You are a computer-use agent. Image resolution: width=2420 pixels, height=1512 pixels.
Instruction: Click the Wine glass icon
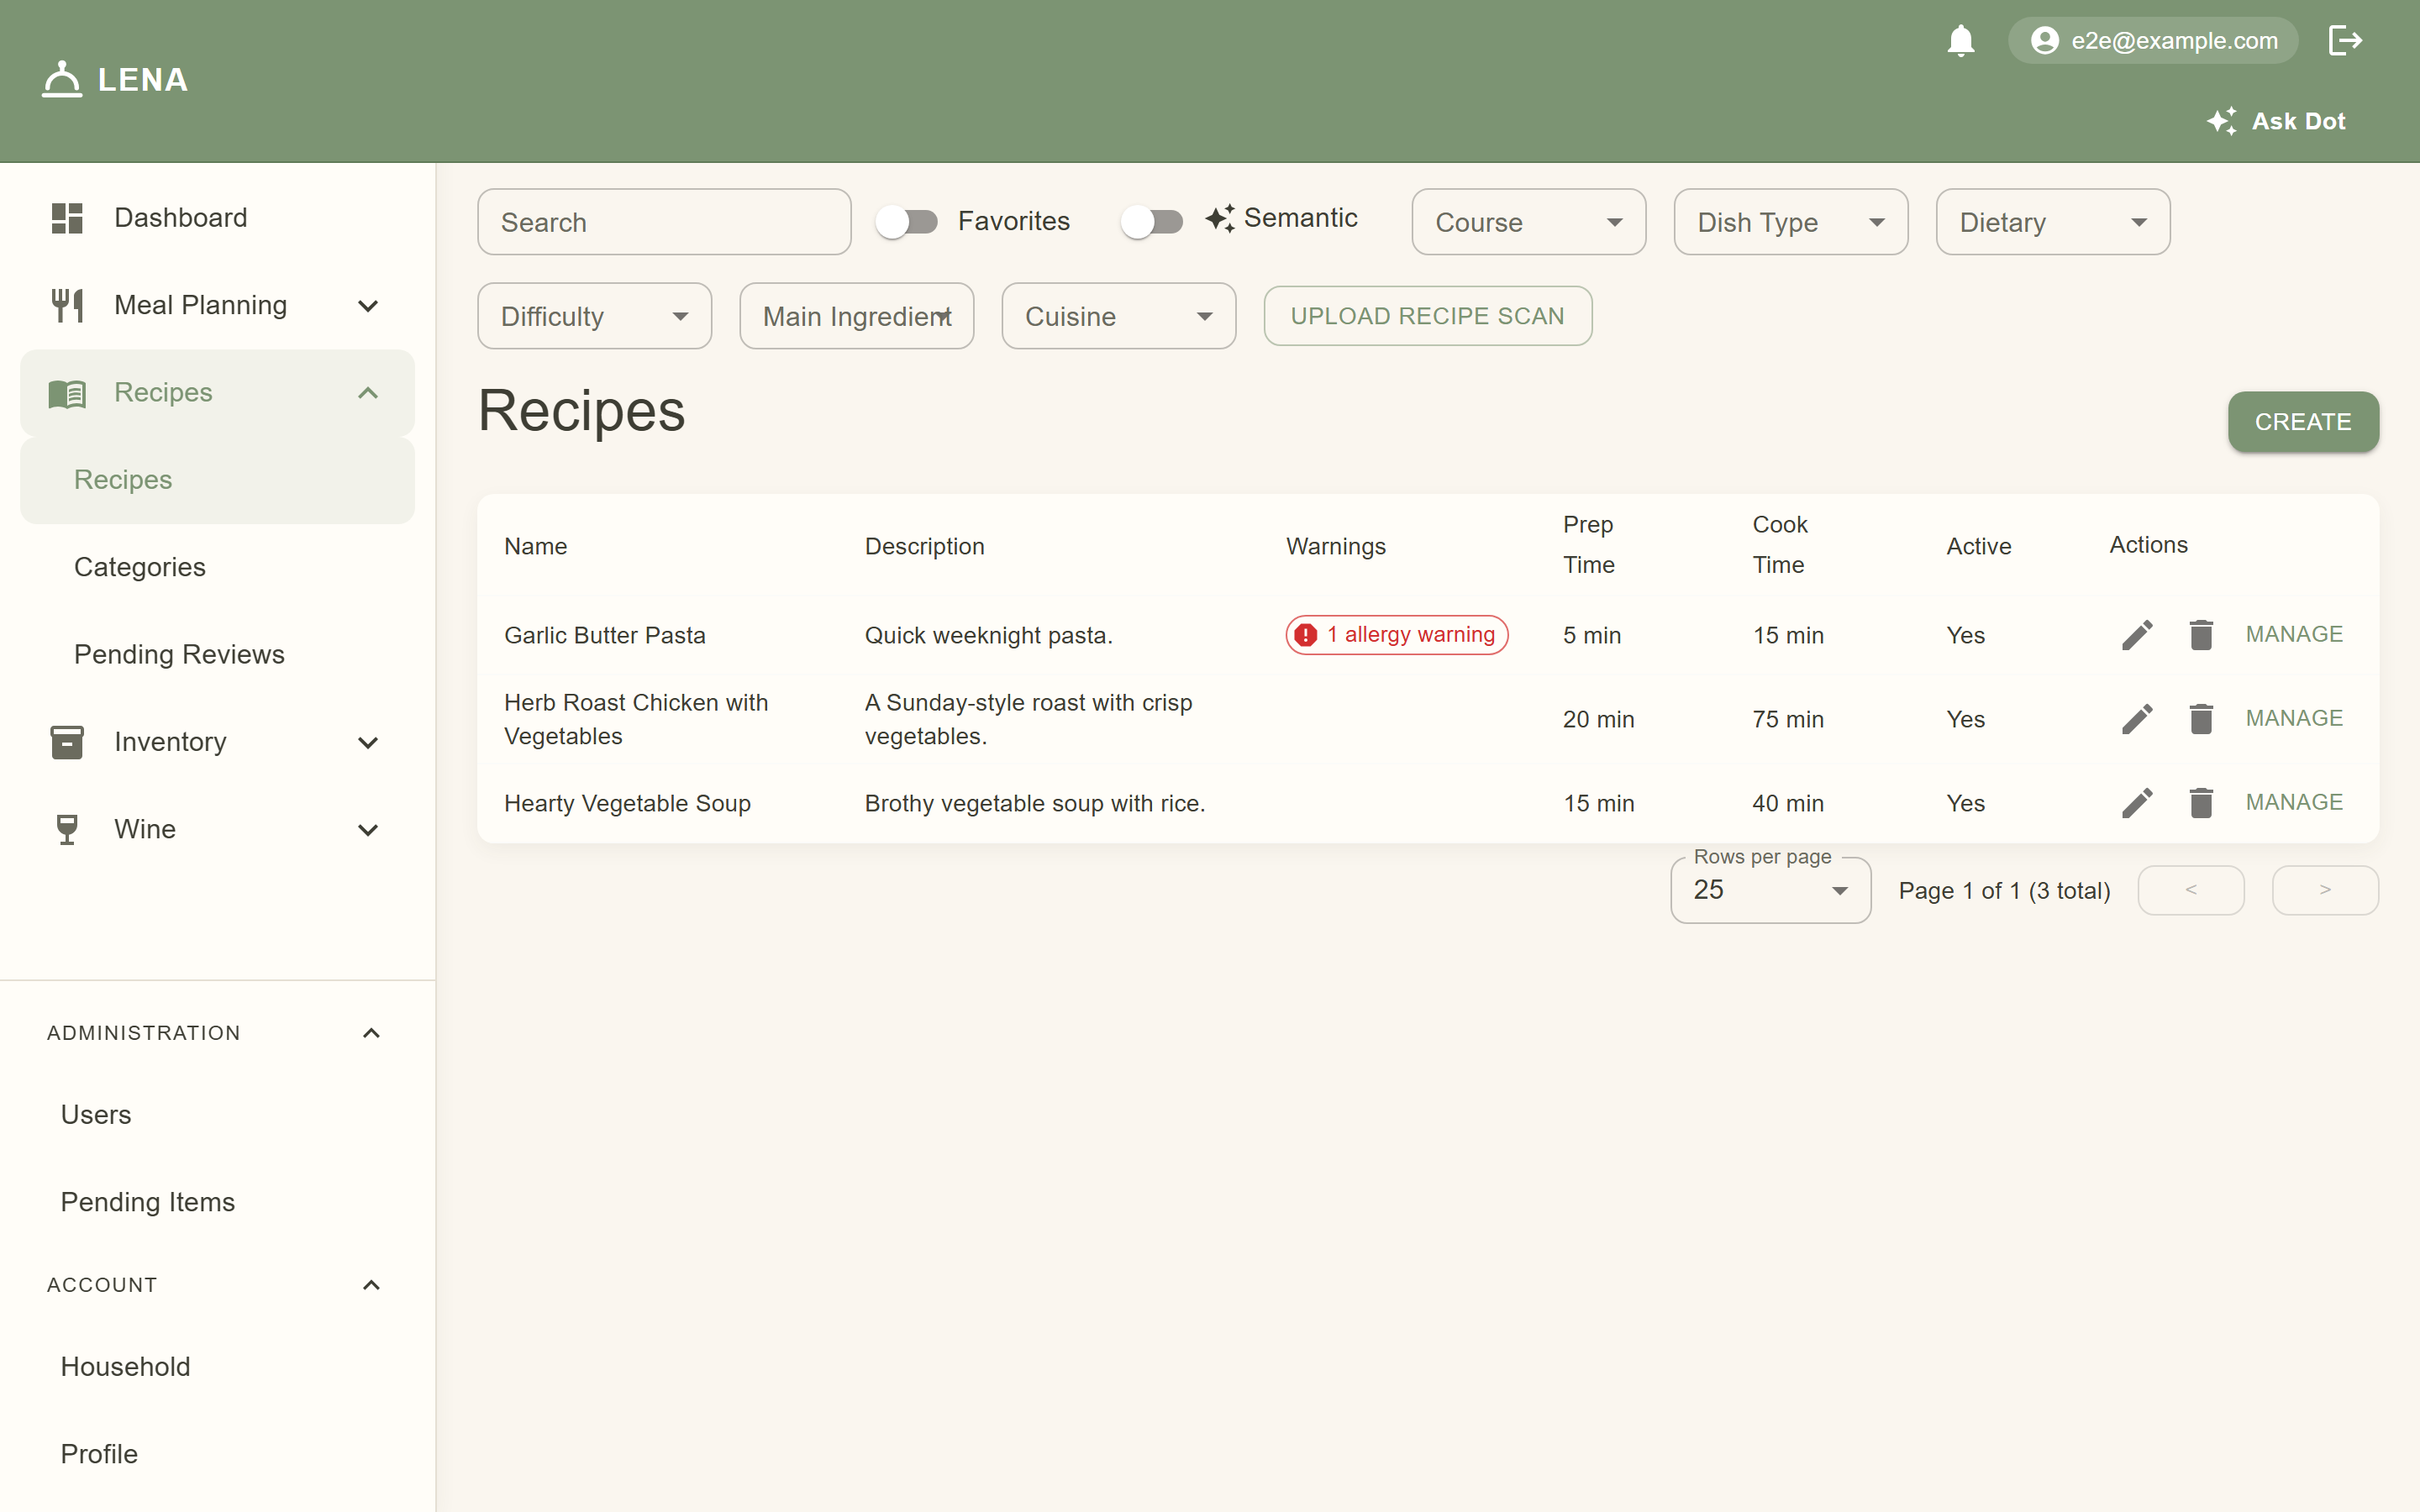pyautogui.click(x=67, y=829)
